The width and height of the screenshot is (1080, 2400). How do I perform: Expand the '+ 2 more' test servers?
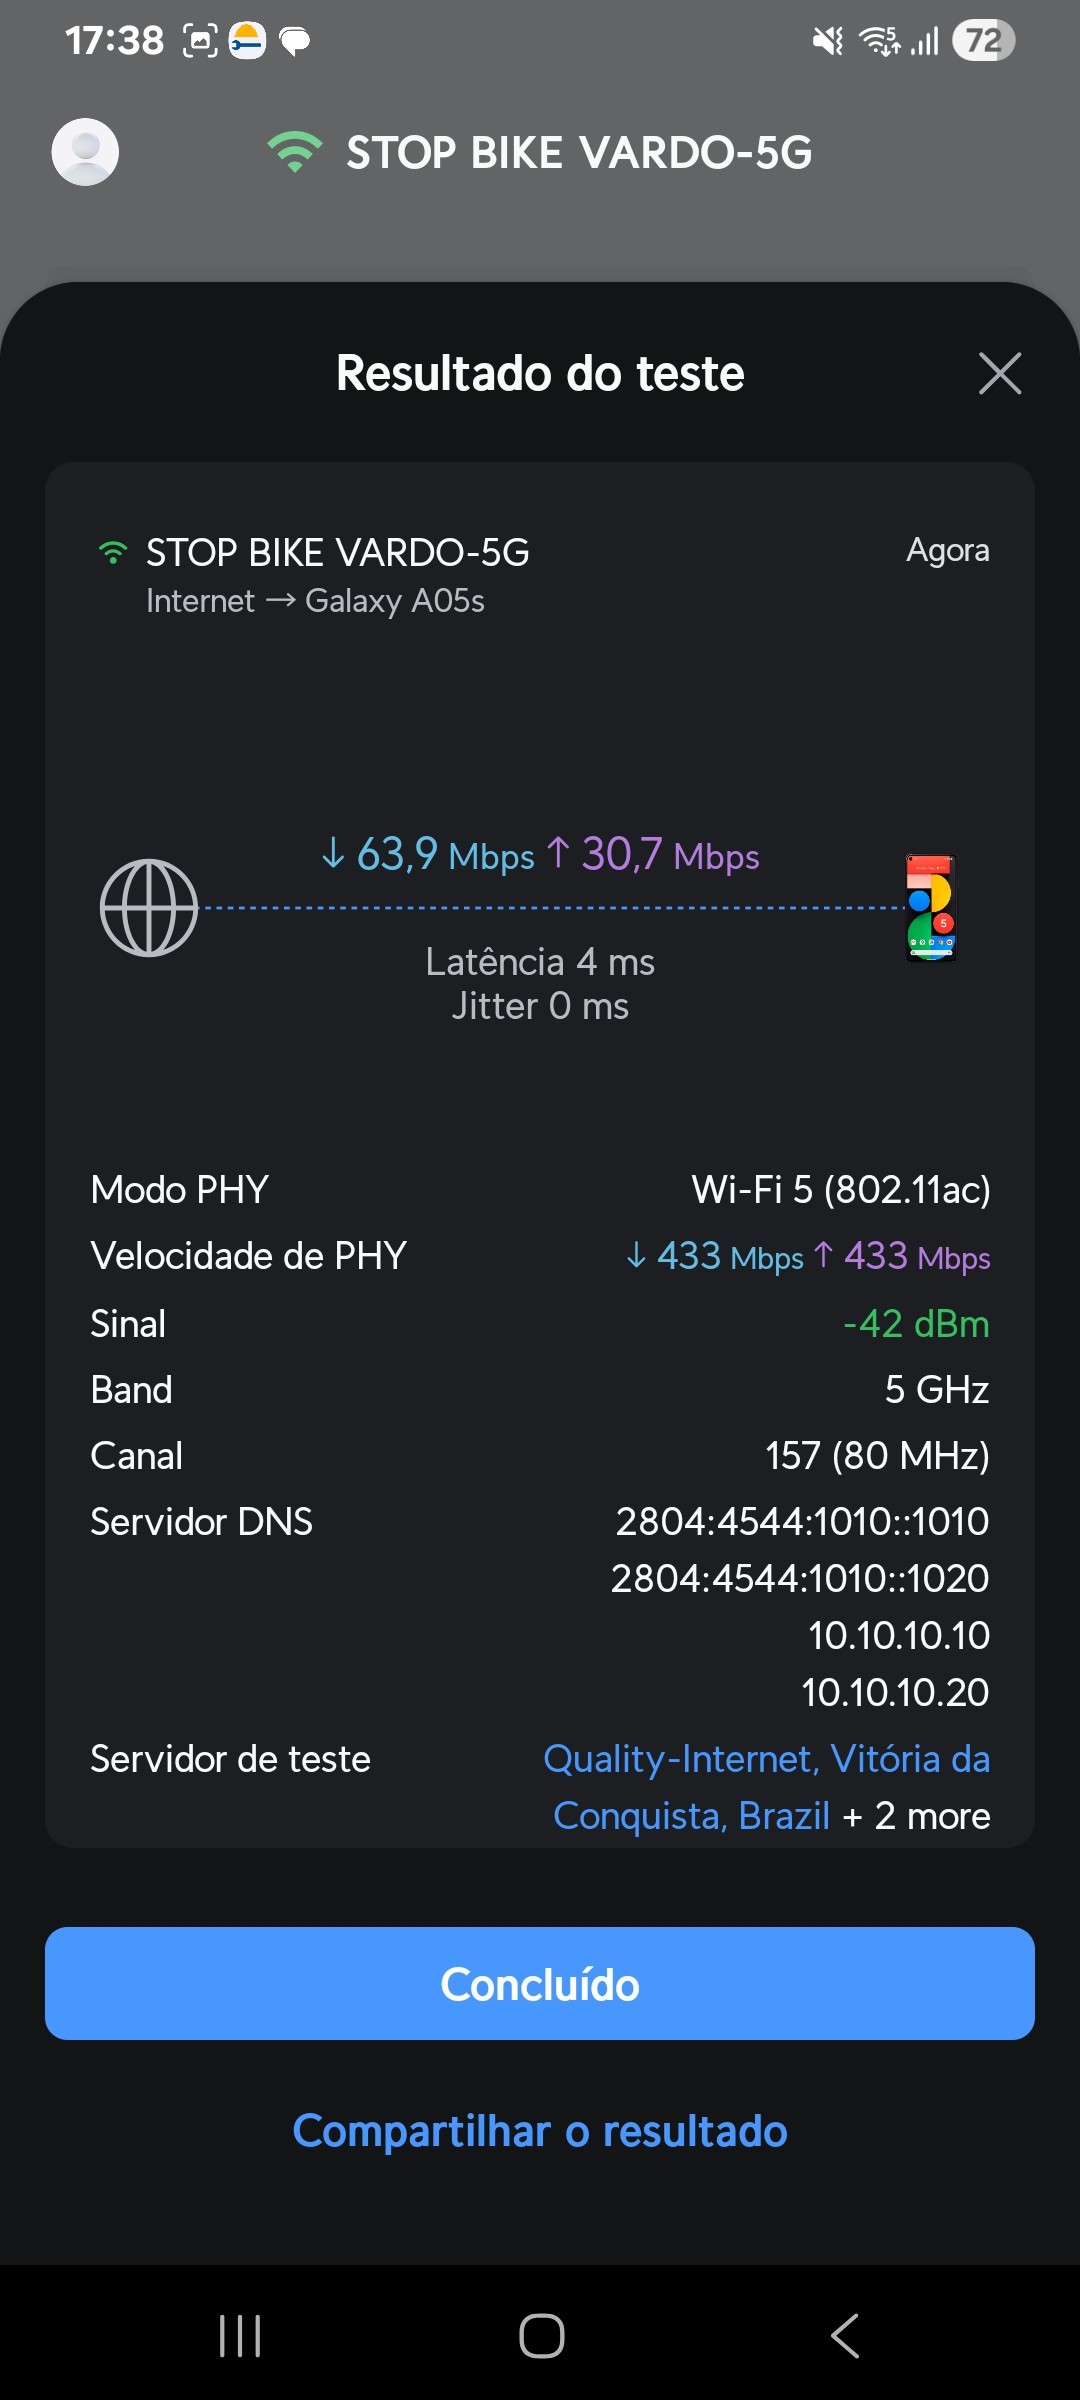click(918, 1816)
